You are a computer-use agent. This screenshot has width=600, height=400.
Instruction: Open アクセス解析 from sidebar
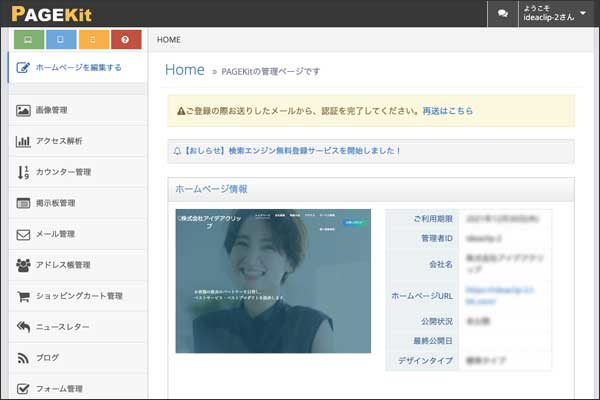[x=78, y=141]
